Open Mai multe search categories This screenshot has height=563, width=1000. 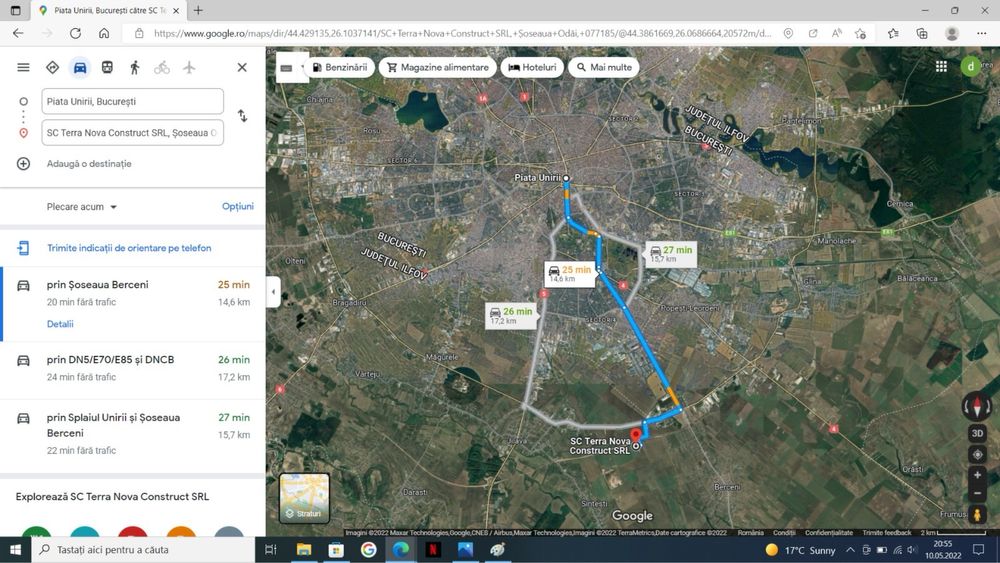pos(604,67)
